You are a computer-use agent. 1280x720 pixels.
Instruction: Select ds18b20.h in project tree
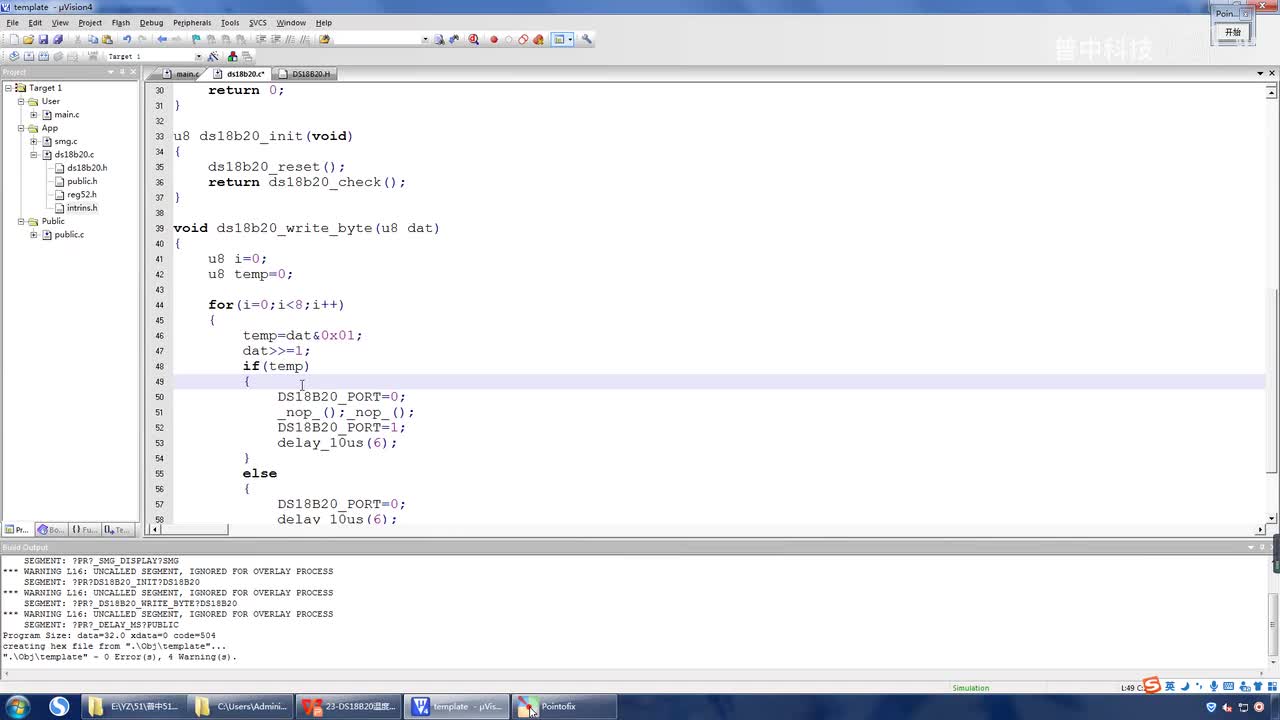coord(86,168)
